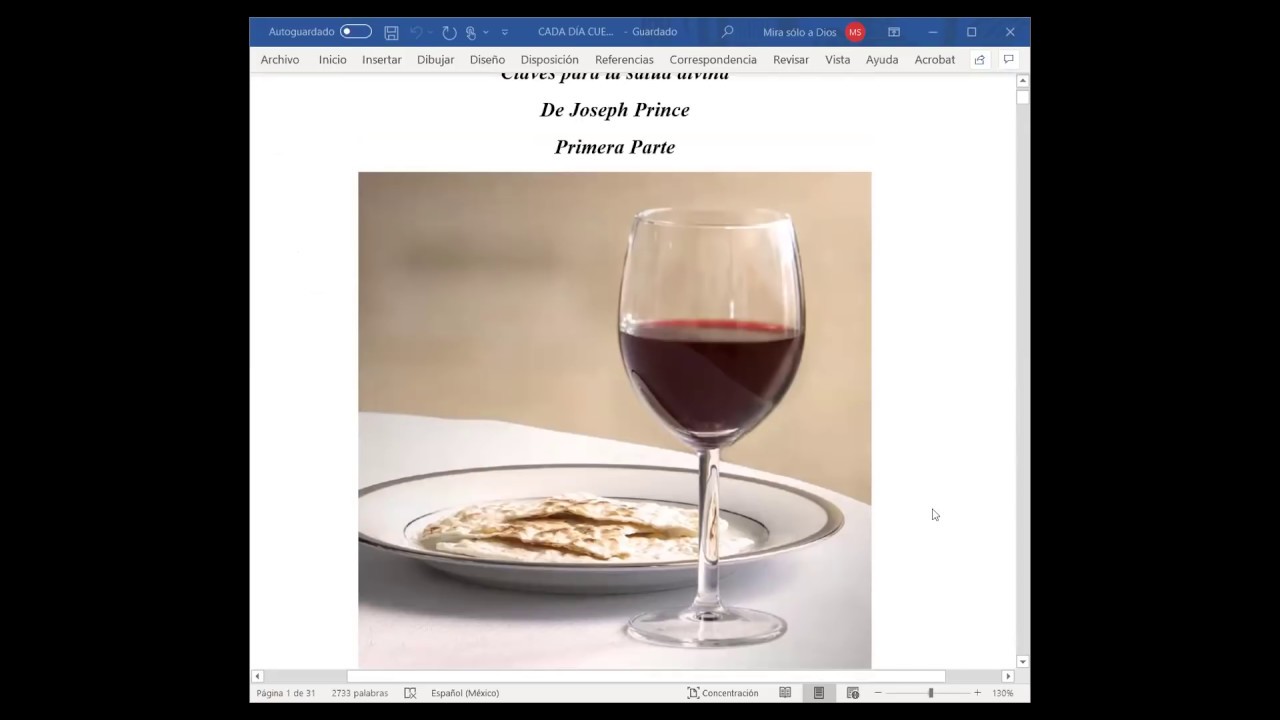Image resolution: width=1280 pixels, height=720 pixels.
Task: Click the horizontal scrollbar right arrow
Action: click(1008, 677)
